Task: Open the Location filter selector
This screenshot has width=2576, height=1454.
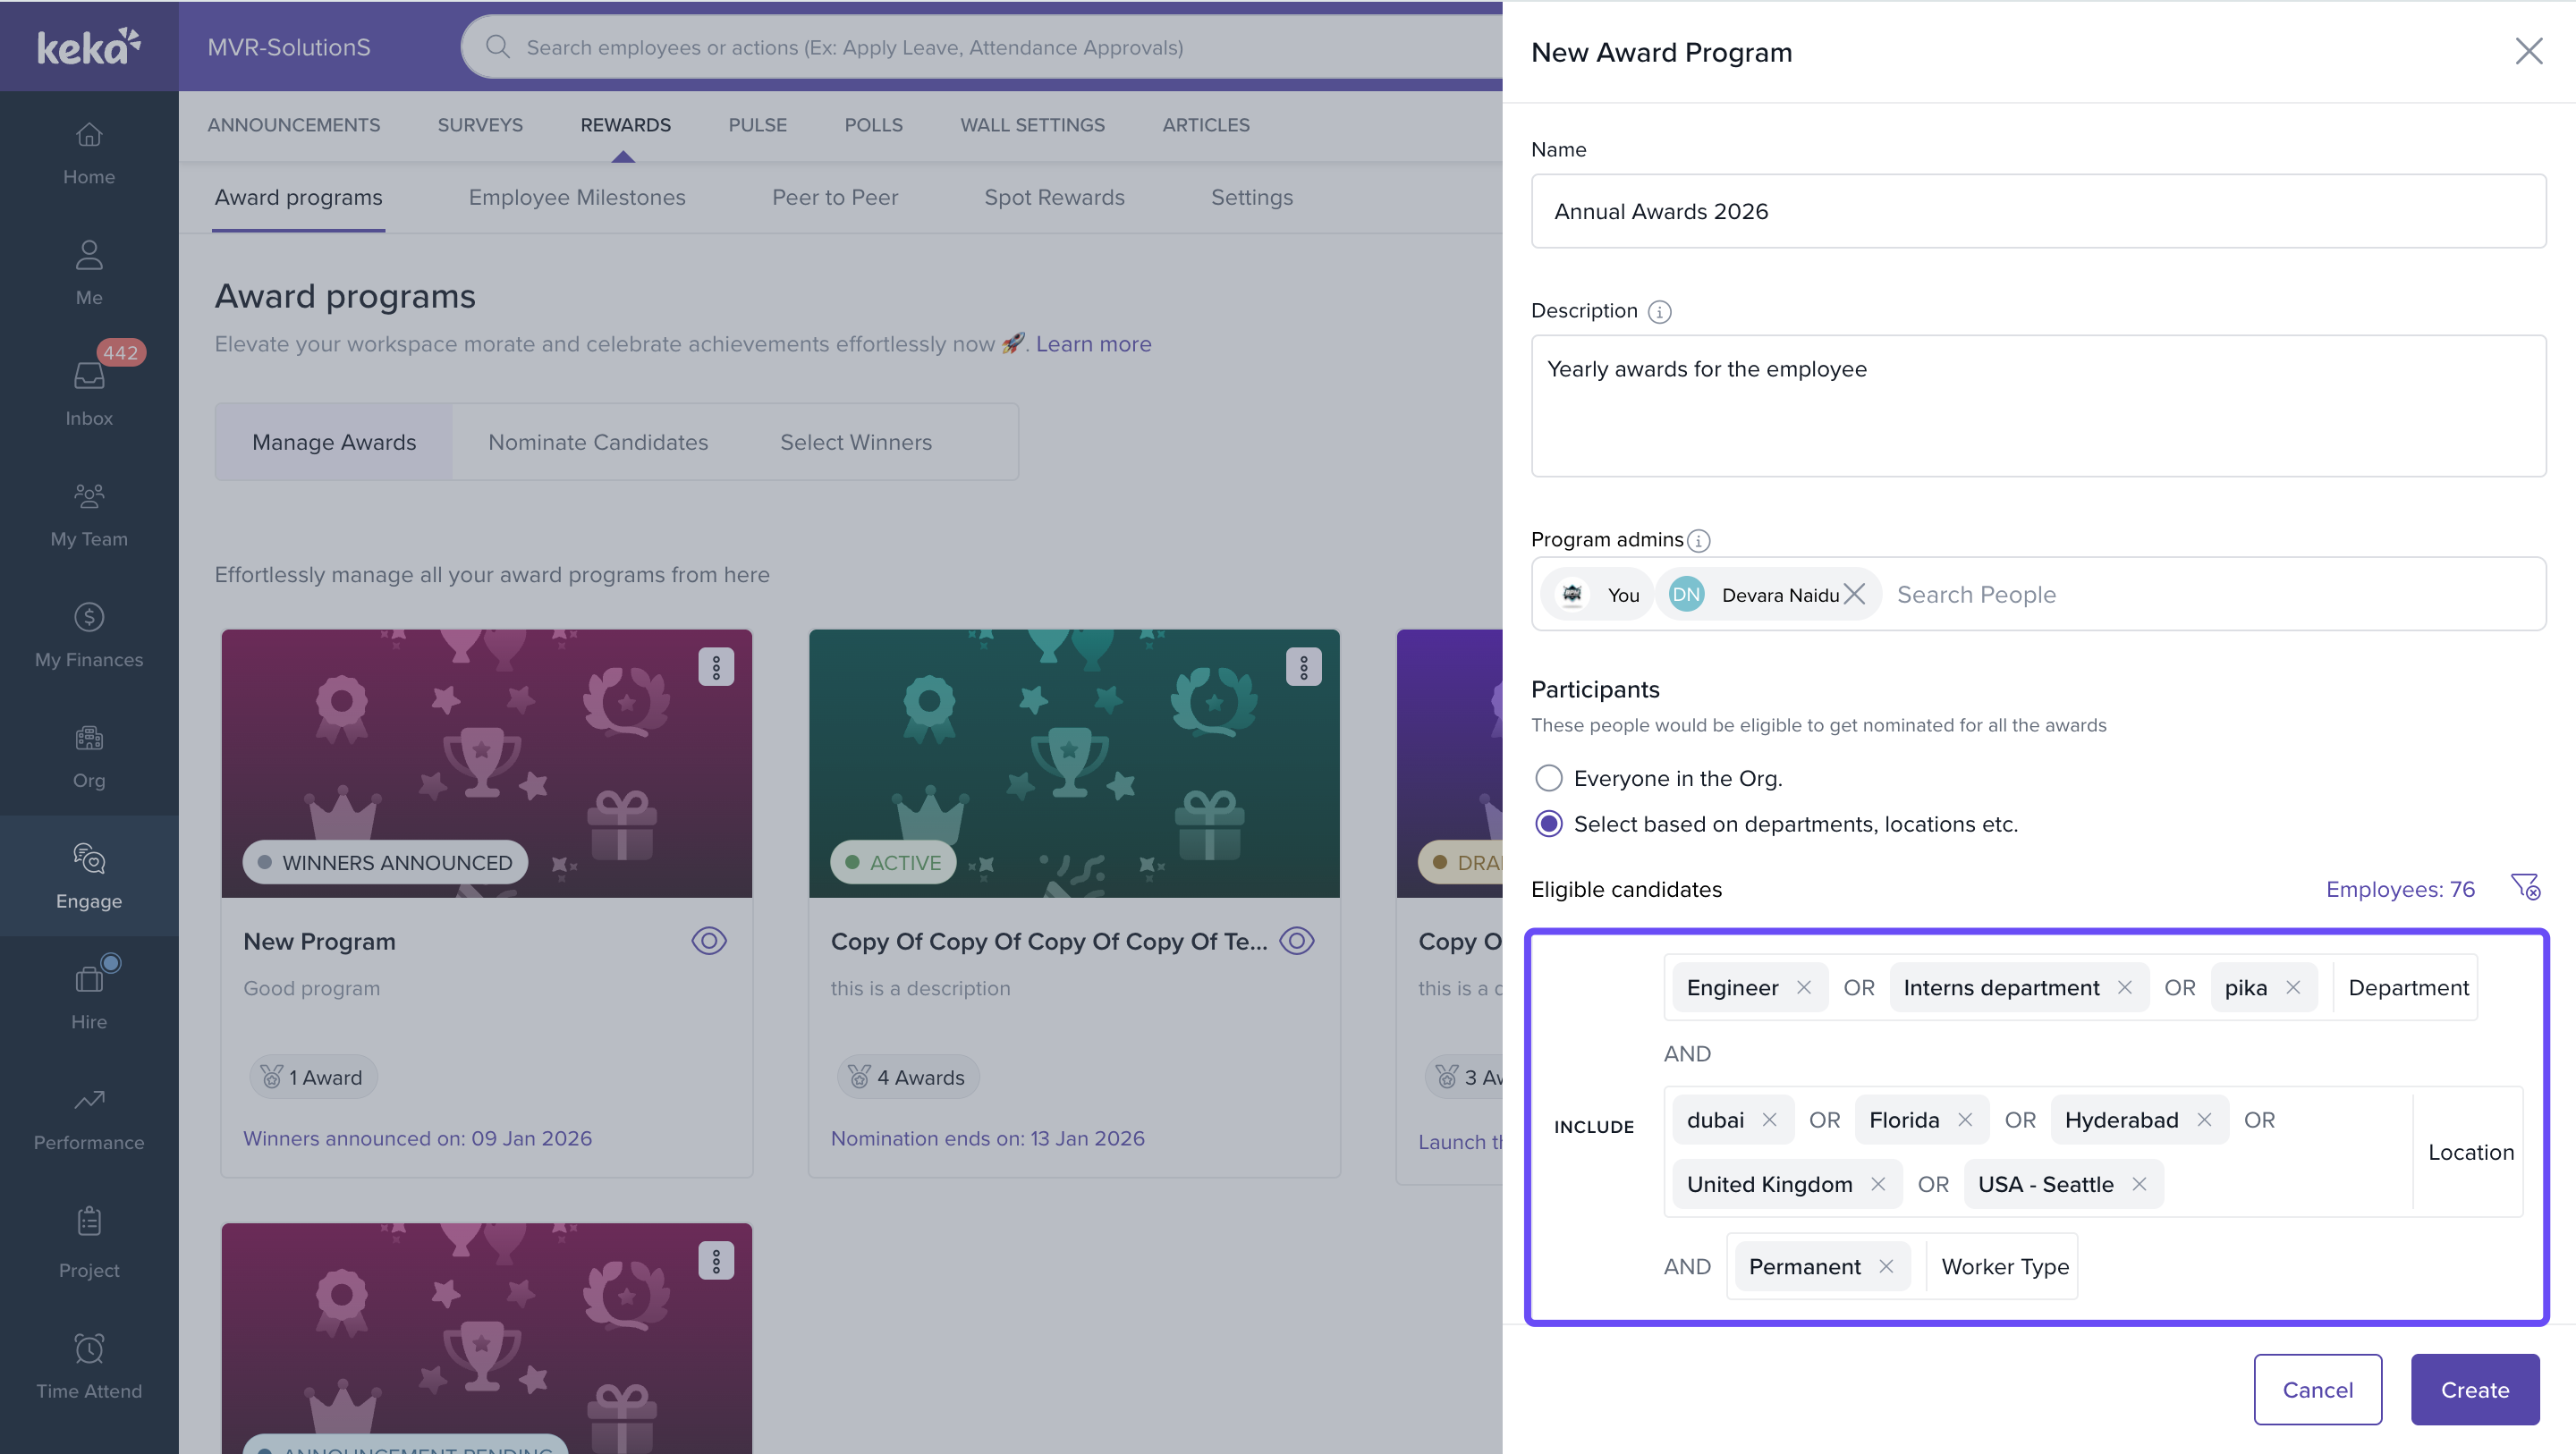Action: (x=2470, y=1152)
